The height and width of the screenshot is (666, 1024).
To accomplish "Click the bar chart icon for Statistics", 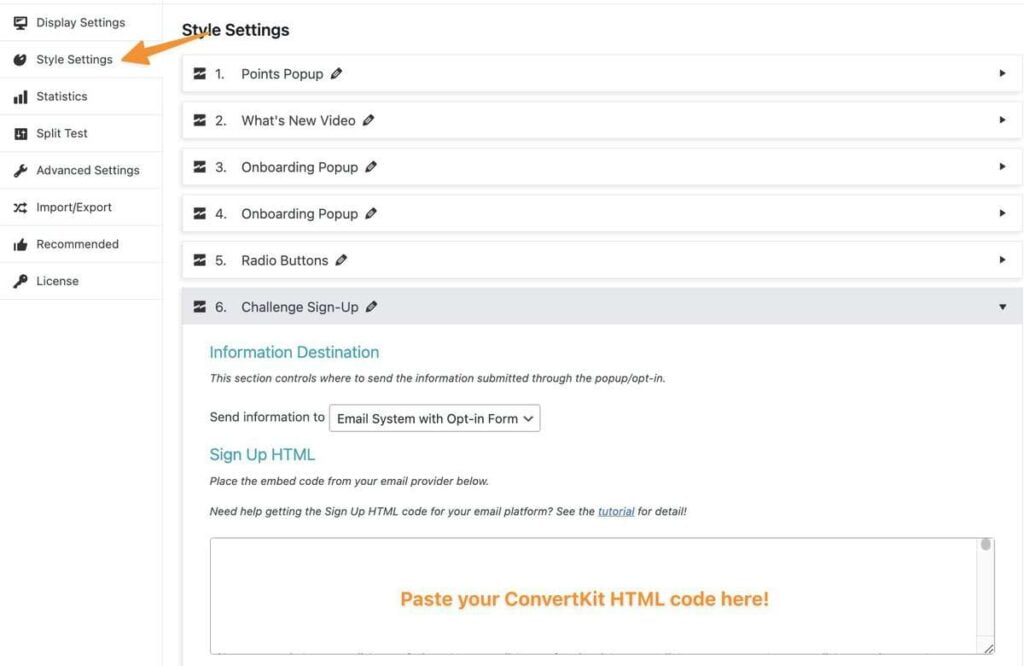I will pos(18,96).
